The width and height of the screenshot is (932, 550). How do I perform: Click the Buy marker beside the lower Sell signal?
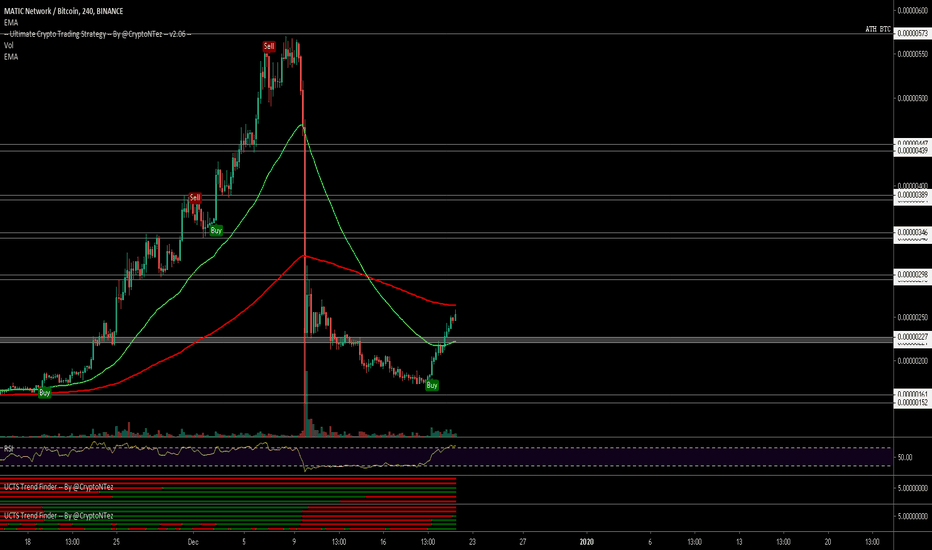click(x=216, y=230)
